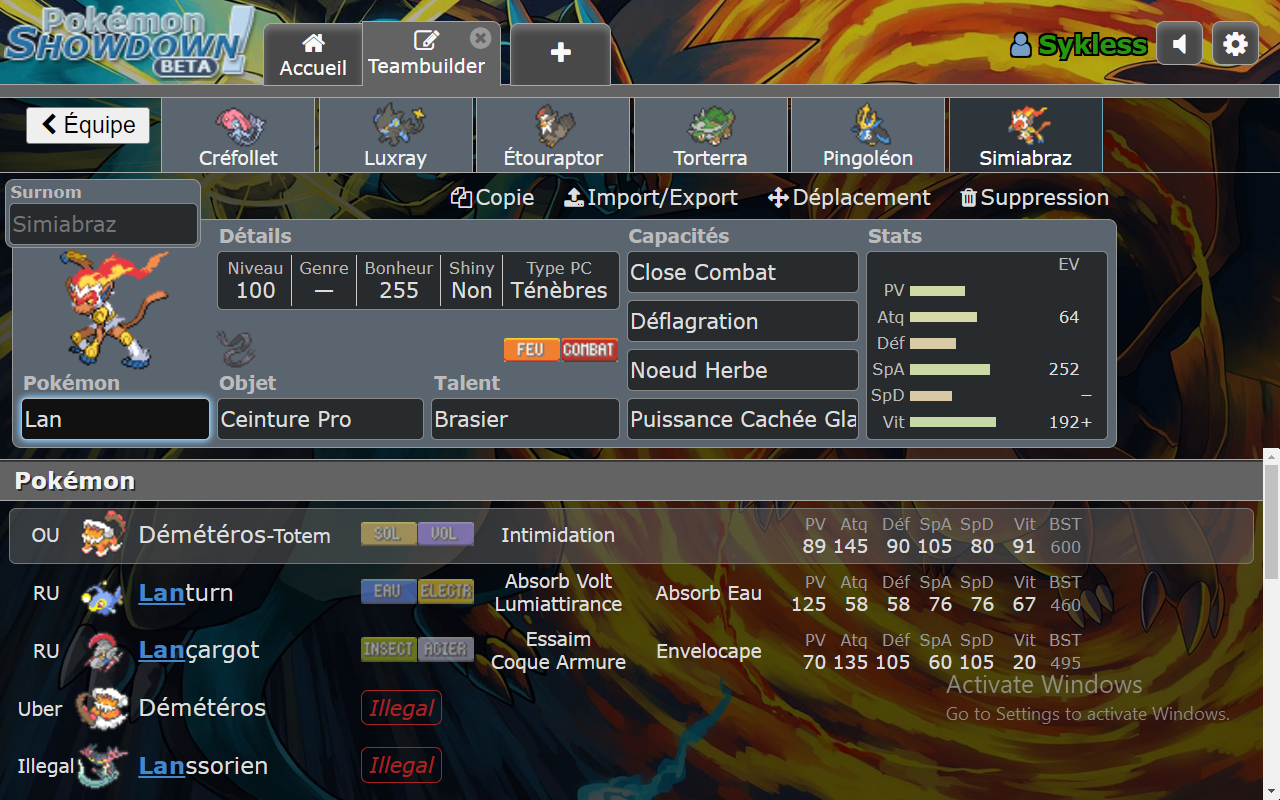Click the Bonheur 255 detail
This screenshot has height=800, width=1280.
[x=399, y=280]
